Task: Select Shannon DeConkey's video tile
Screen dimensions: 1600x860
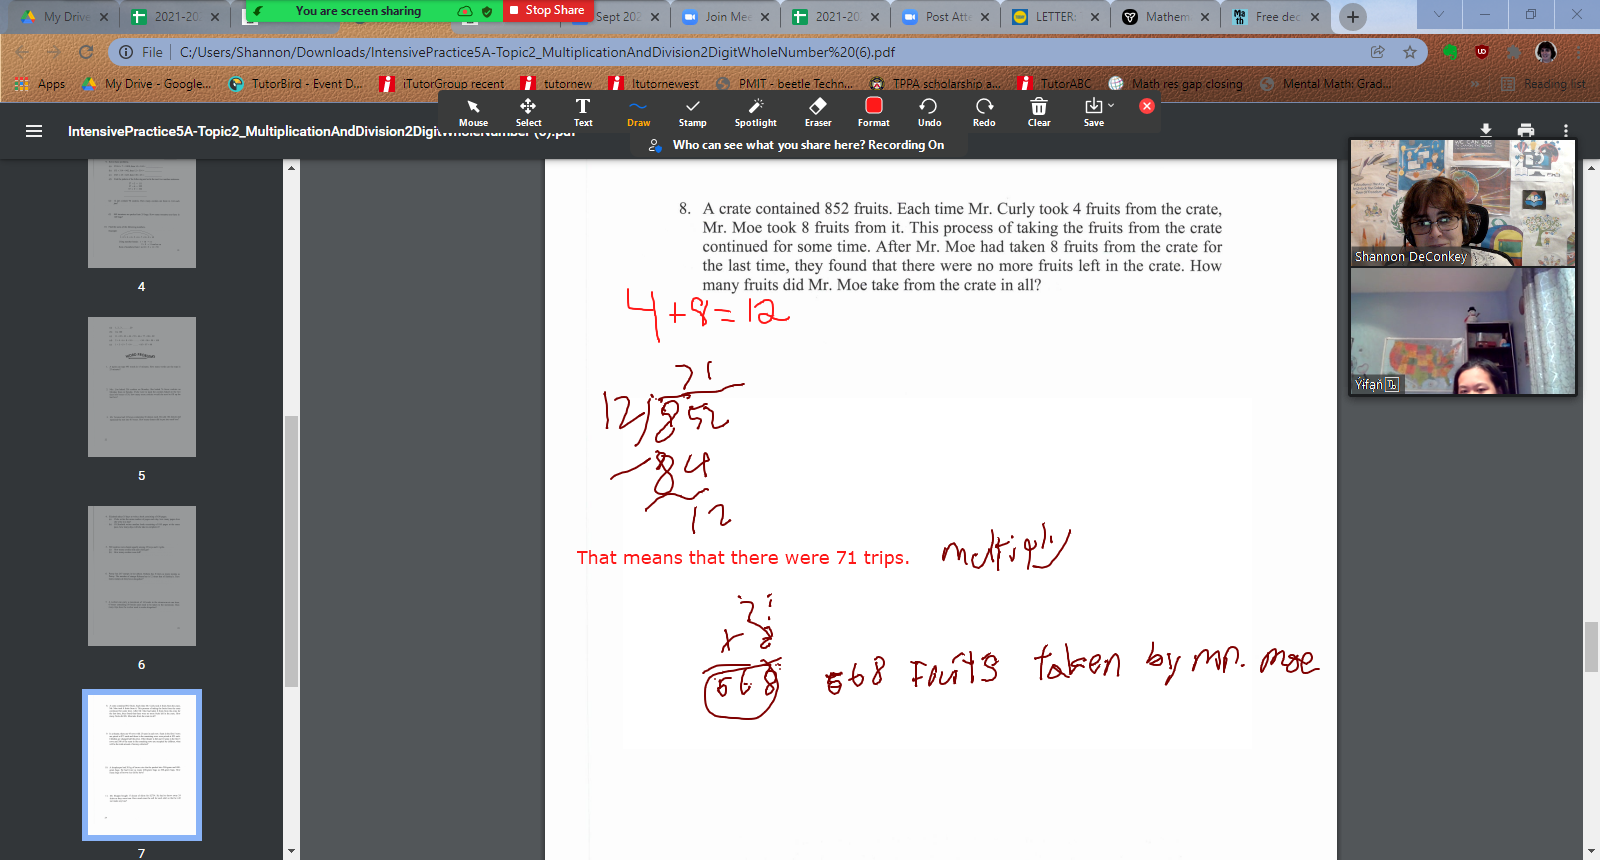Action: [1463, 202]
